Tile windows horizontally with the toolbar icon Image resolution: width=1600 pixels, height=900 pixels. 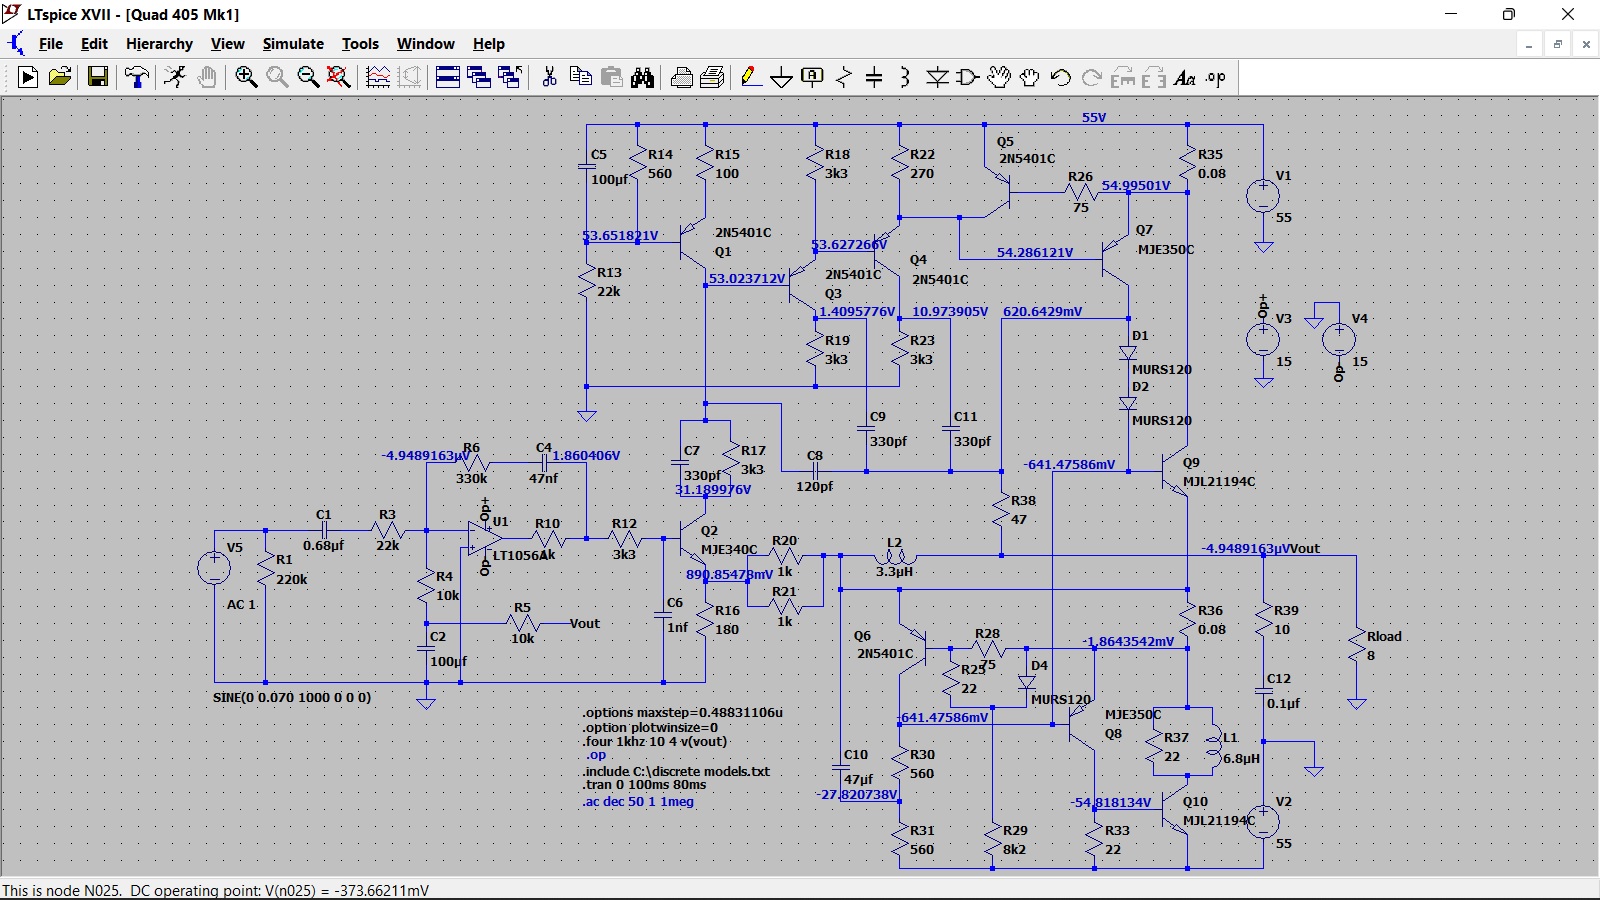(x=448, y=77)
